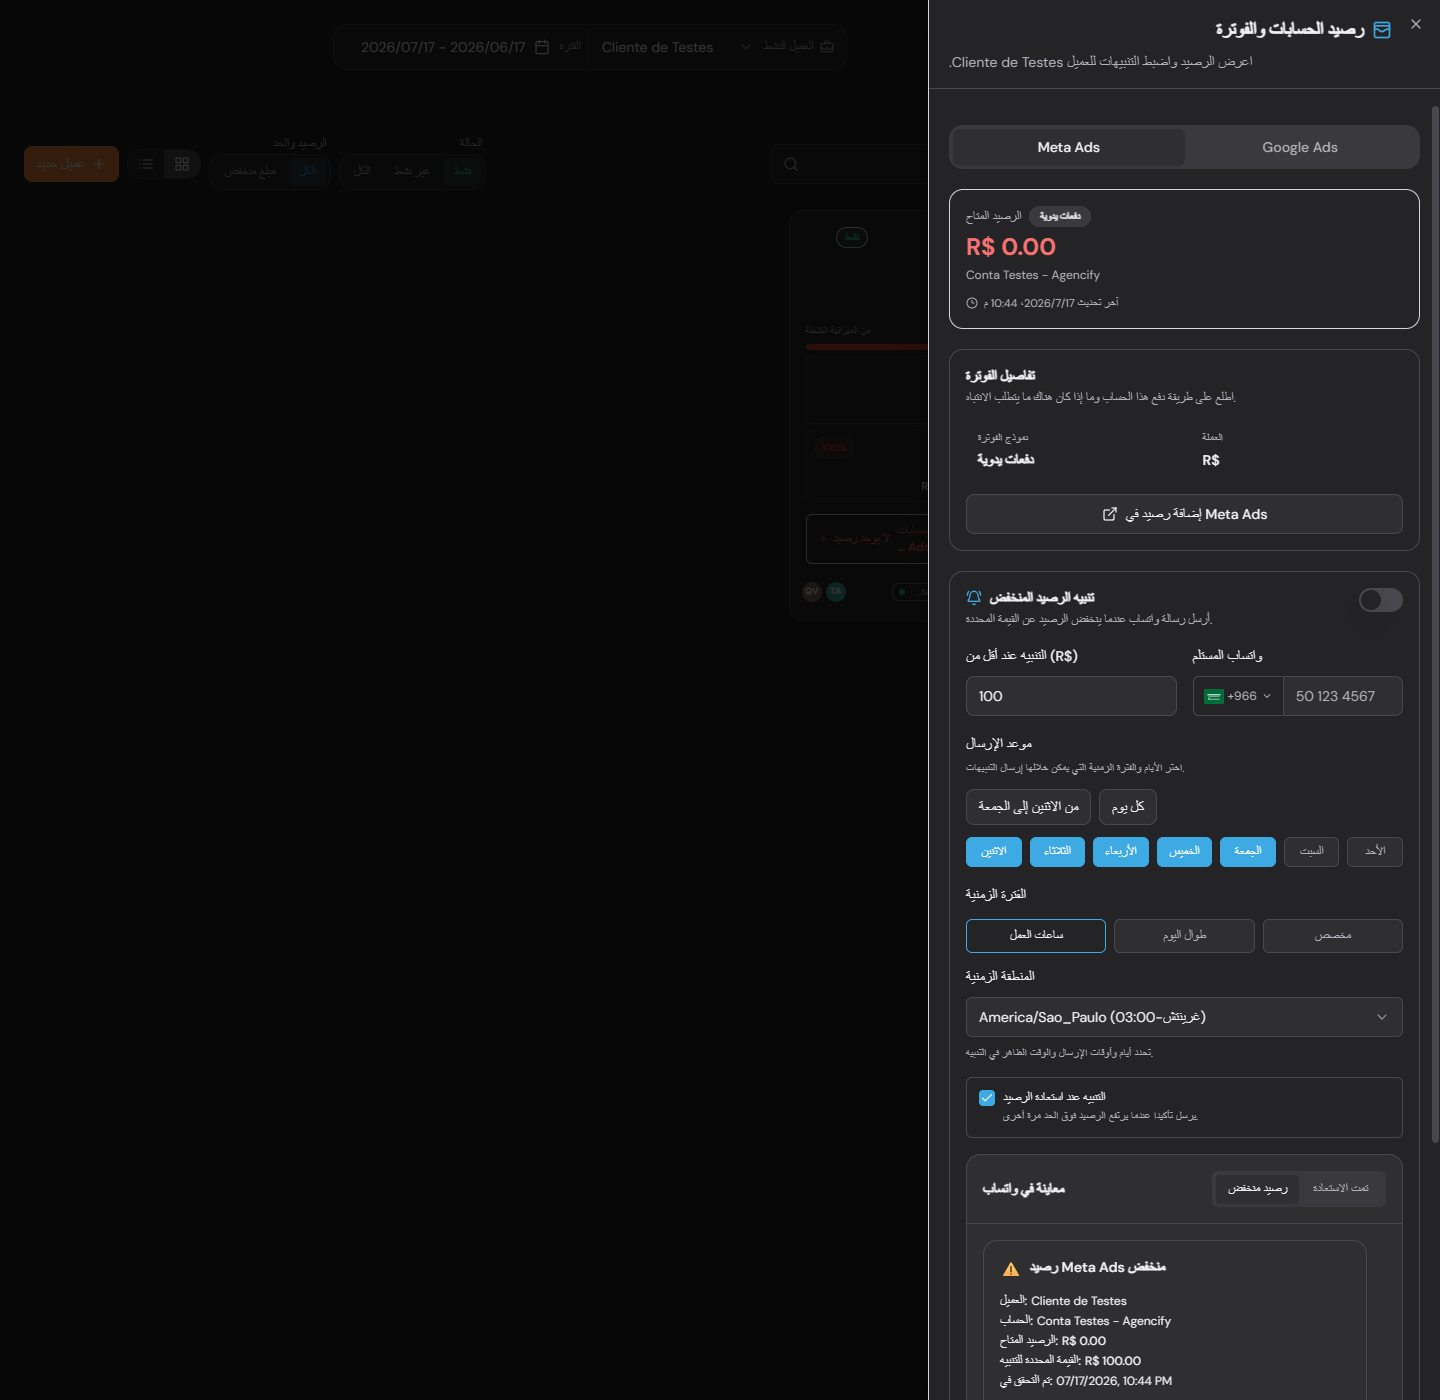This screenshot has height=1400, width=1440.
Task: Enable the low balance alert toggle
Action: [1381, 600]
